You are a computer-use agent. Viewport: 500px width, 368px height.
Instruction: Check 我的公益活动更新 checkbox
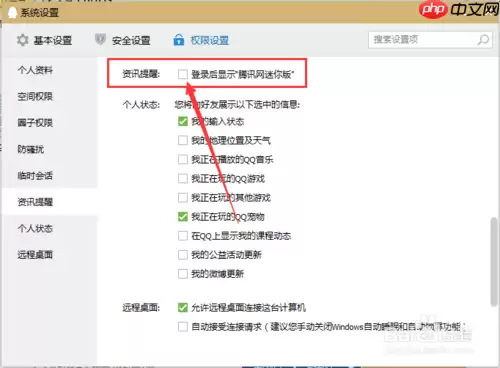(183, 255)
